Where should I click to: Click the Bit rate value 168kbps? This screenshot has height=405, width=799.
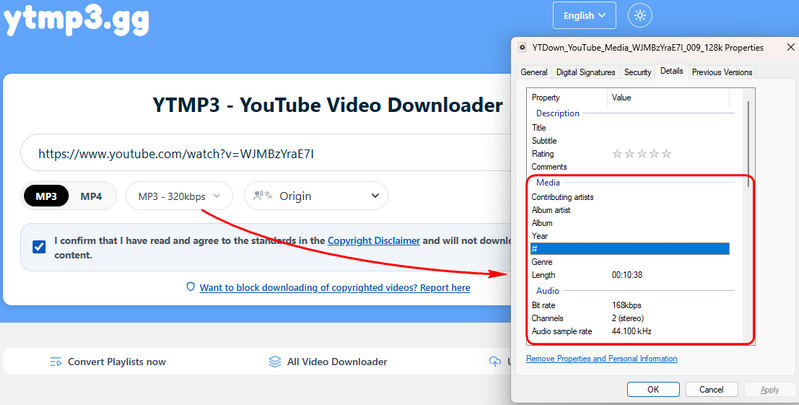point(626,305)
